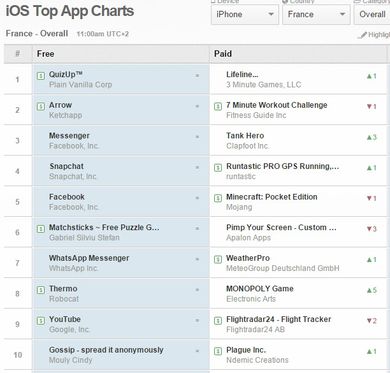The width and height of the screenshot is (390, 373).
Task: Open the Lifeline... paid app link
Action: 242,74
